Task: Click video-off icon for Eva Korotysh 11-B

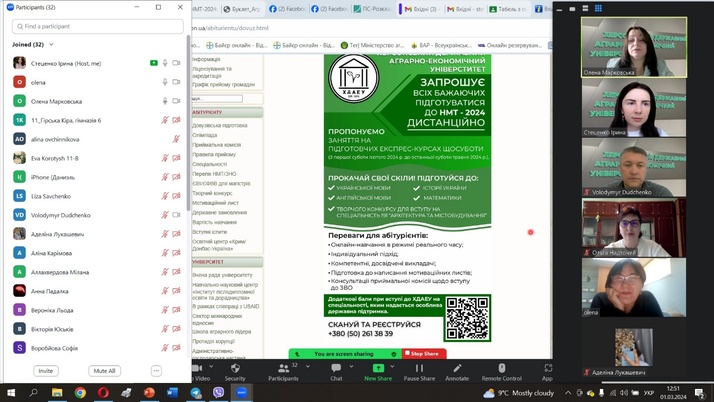Action: 176,158
